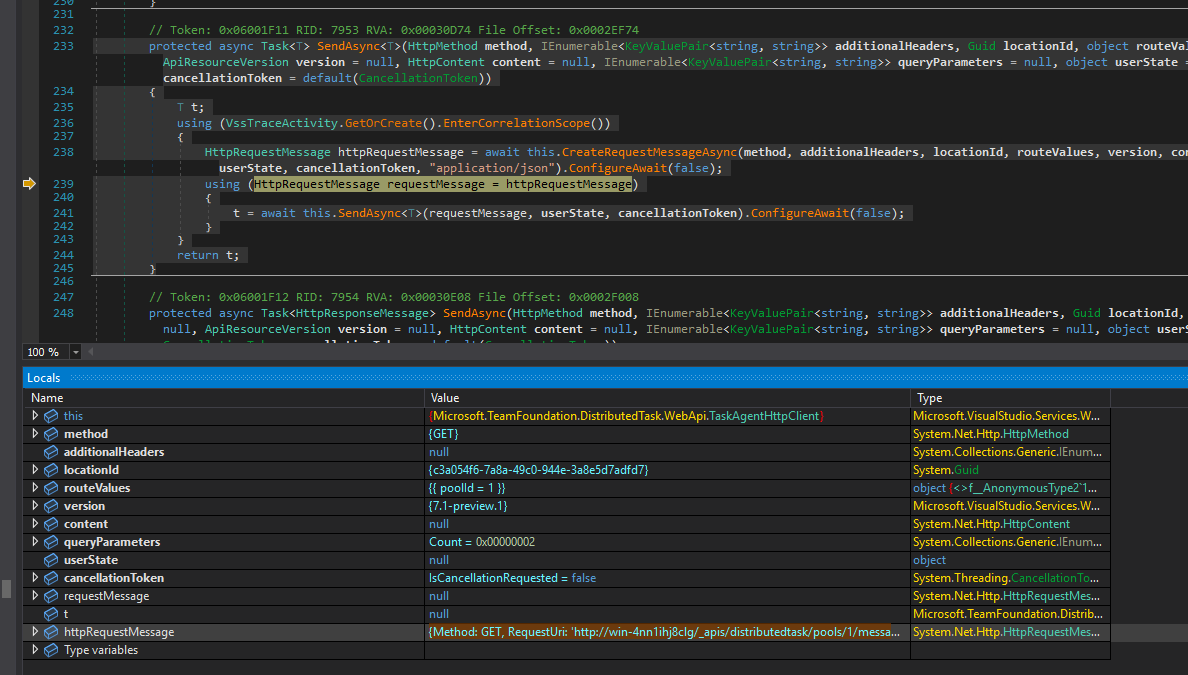This screenshot has height=675, width=1188.
Task: Expand the version variable
Action: (x=35, y=506)
